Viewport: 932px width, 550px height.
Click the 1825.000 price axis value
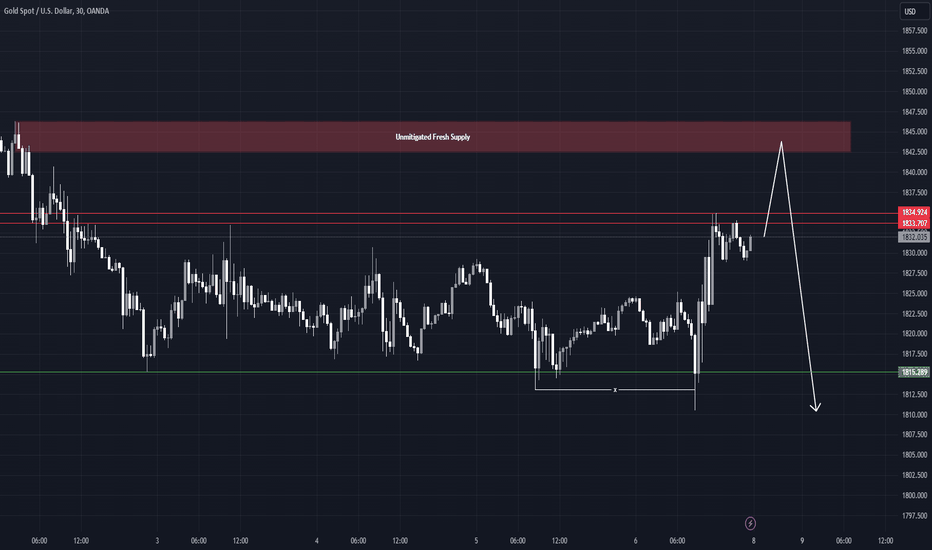[914, 294]
